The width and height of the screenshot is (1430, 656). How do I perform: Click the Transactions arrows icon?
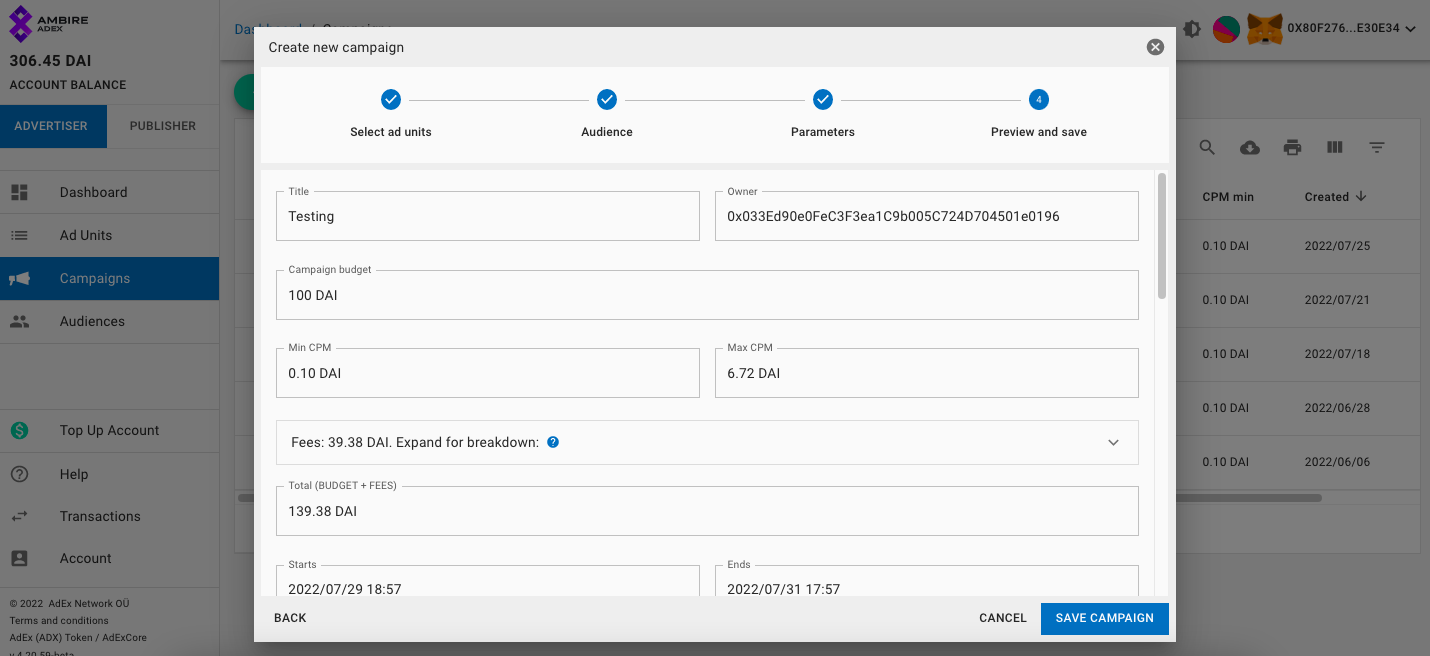click(x=19, y=516)
